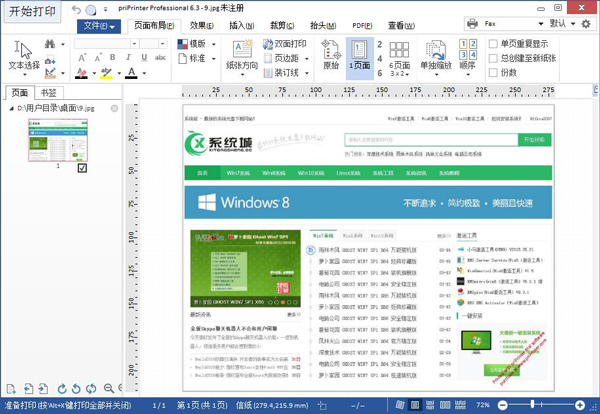Click the ruler measure tool icon
The width and height of the screenshot is (600, 414).
coord(50,73)
